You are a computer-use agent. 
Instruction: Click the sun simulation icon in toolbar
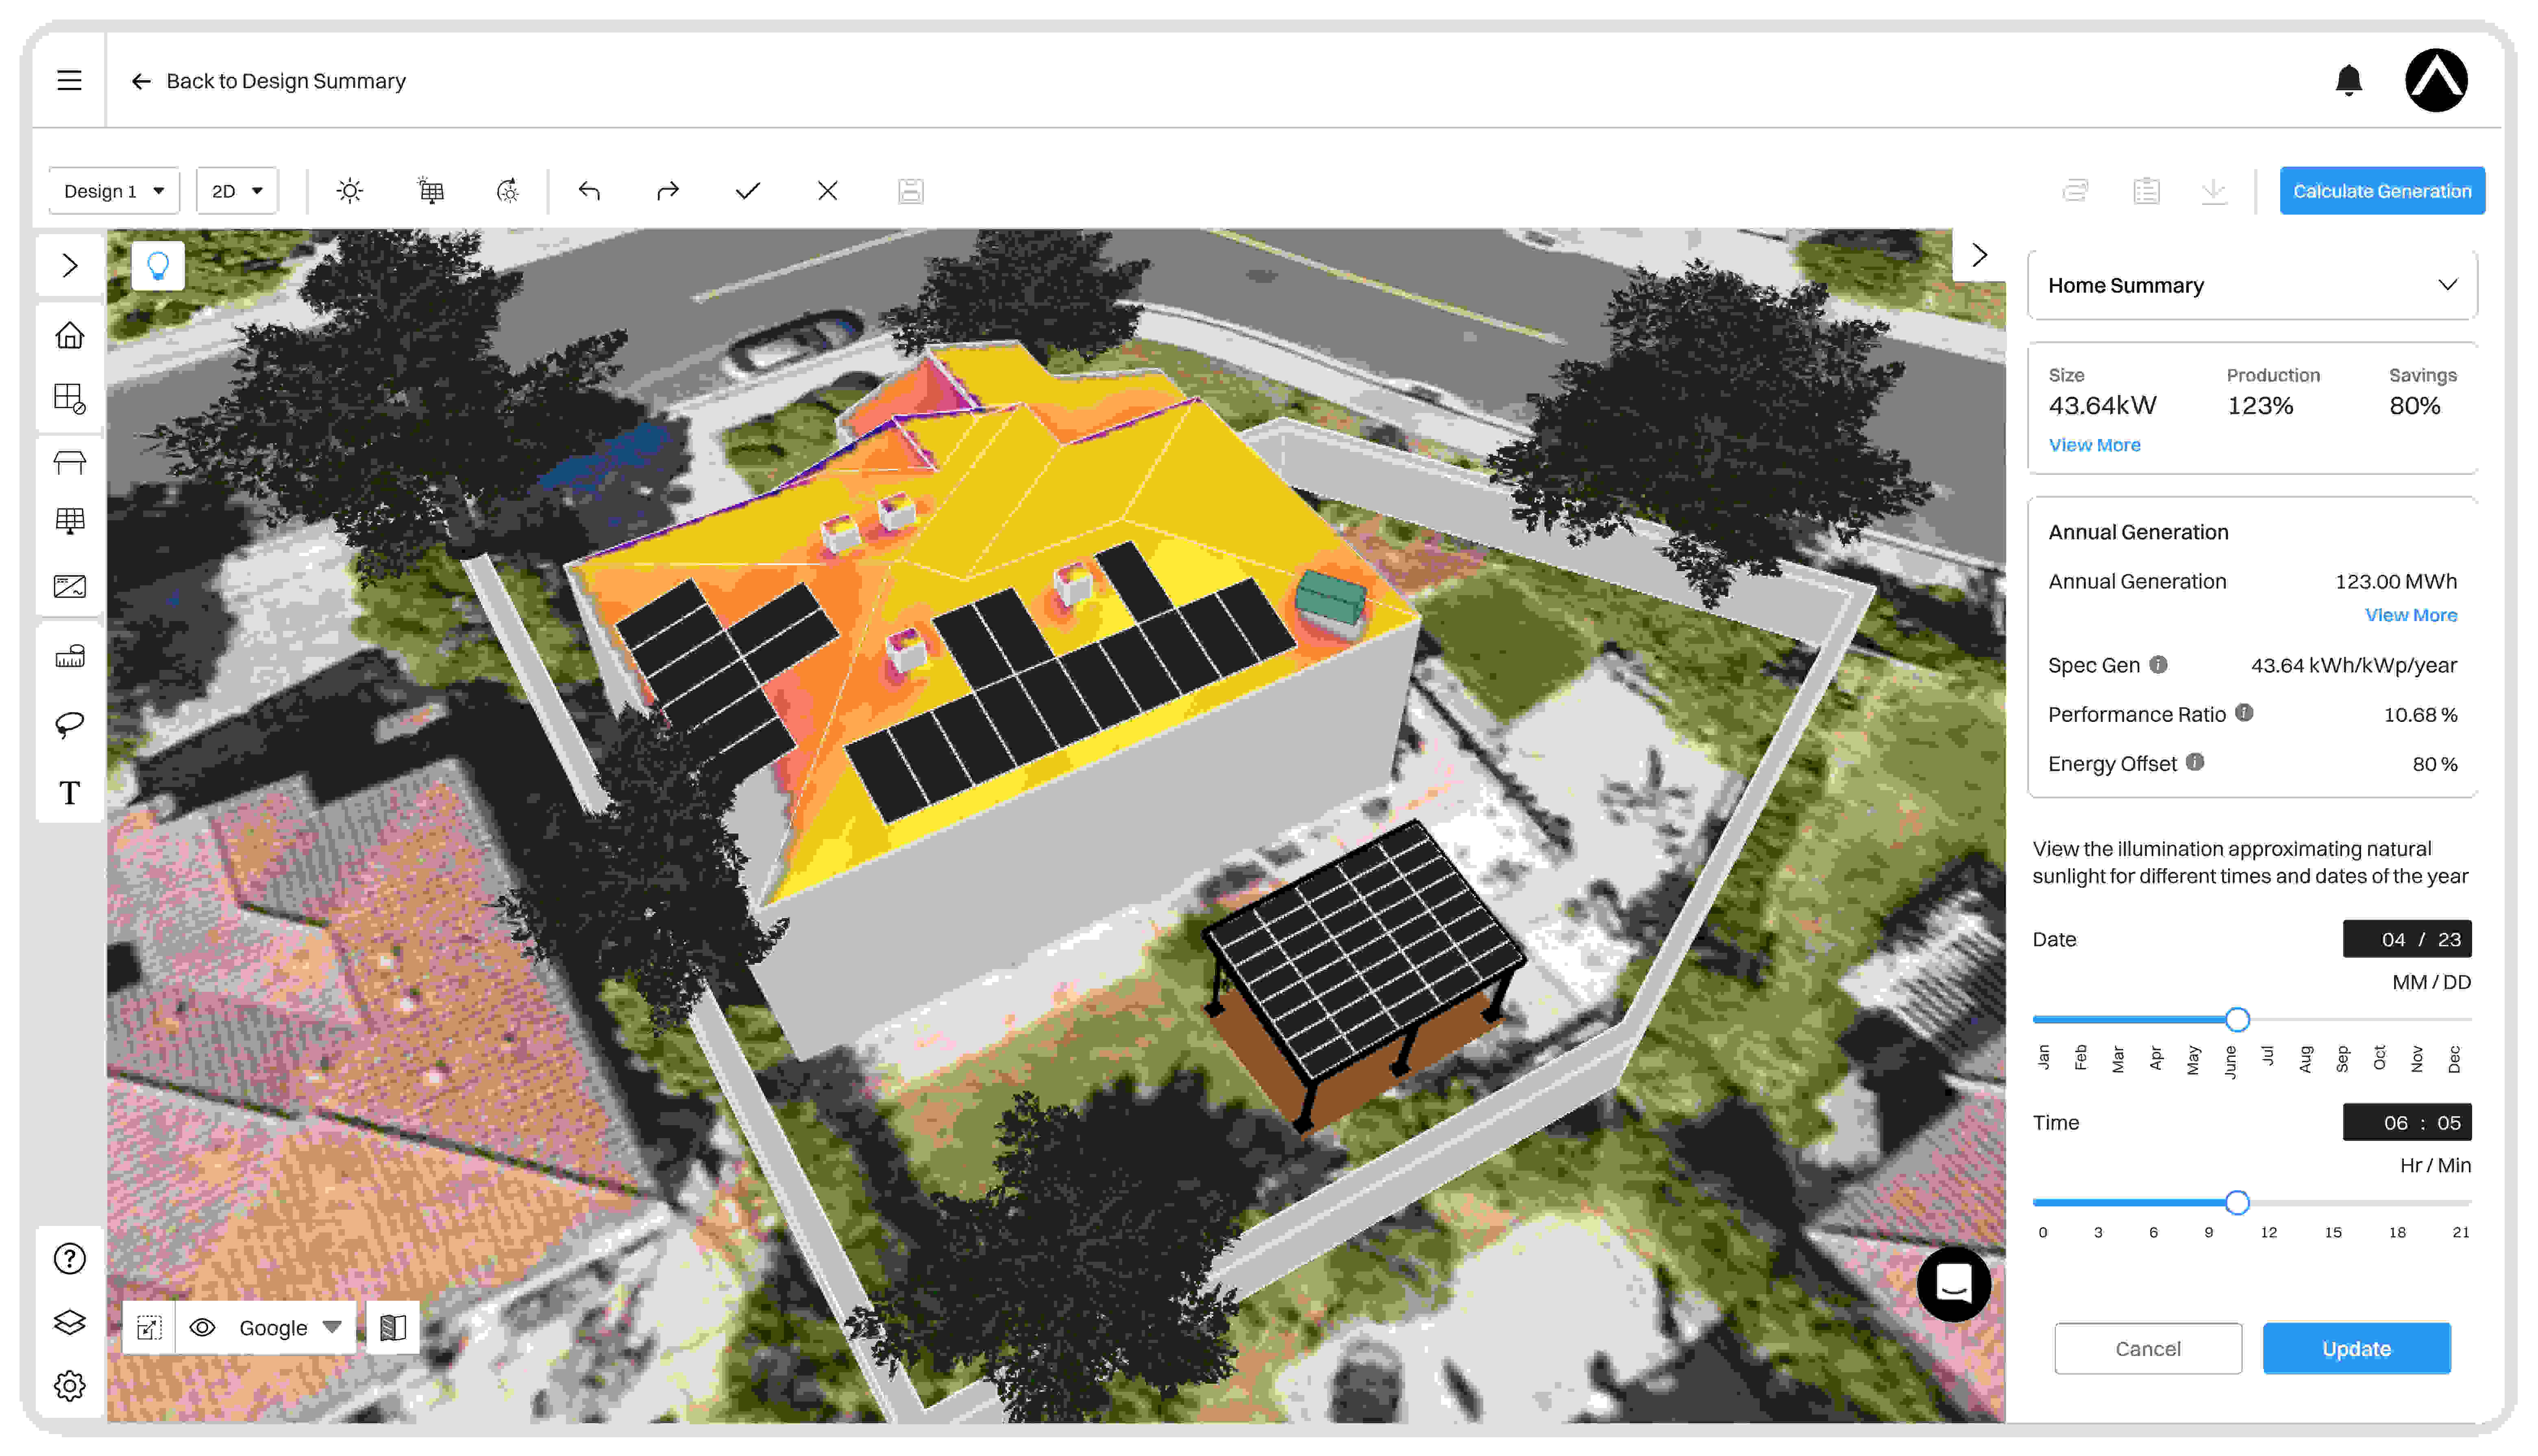[349, 191]
